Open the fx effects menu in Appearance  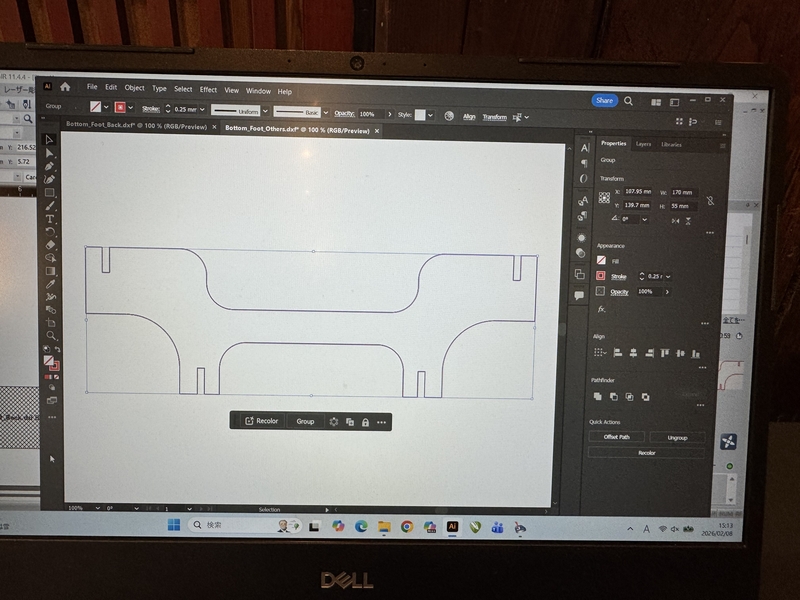click(x=601, y=310)
